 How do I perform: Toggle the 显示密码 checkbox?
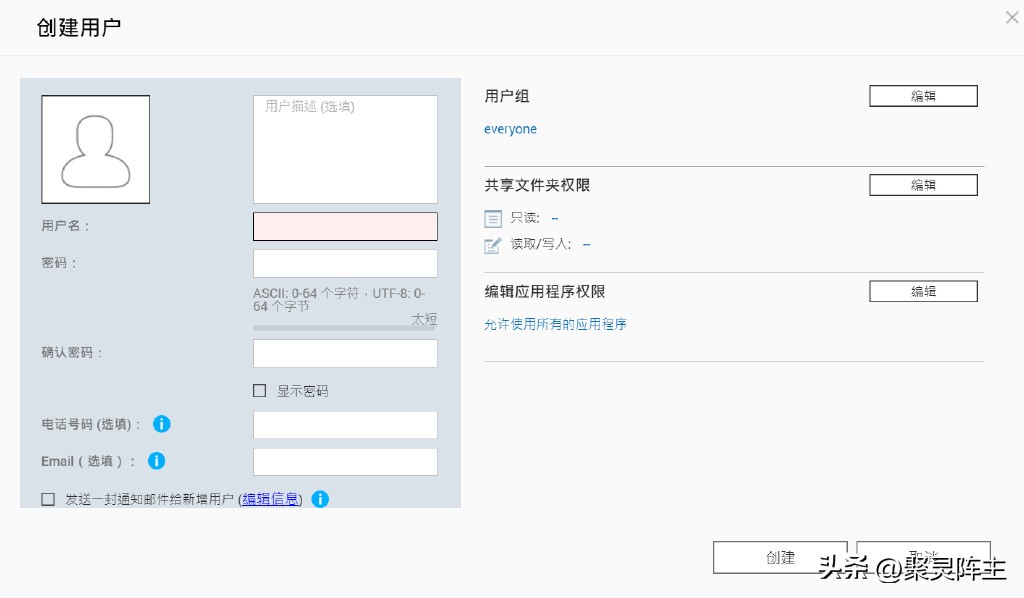point(259,390)
